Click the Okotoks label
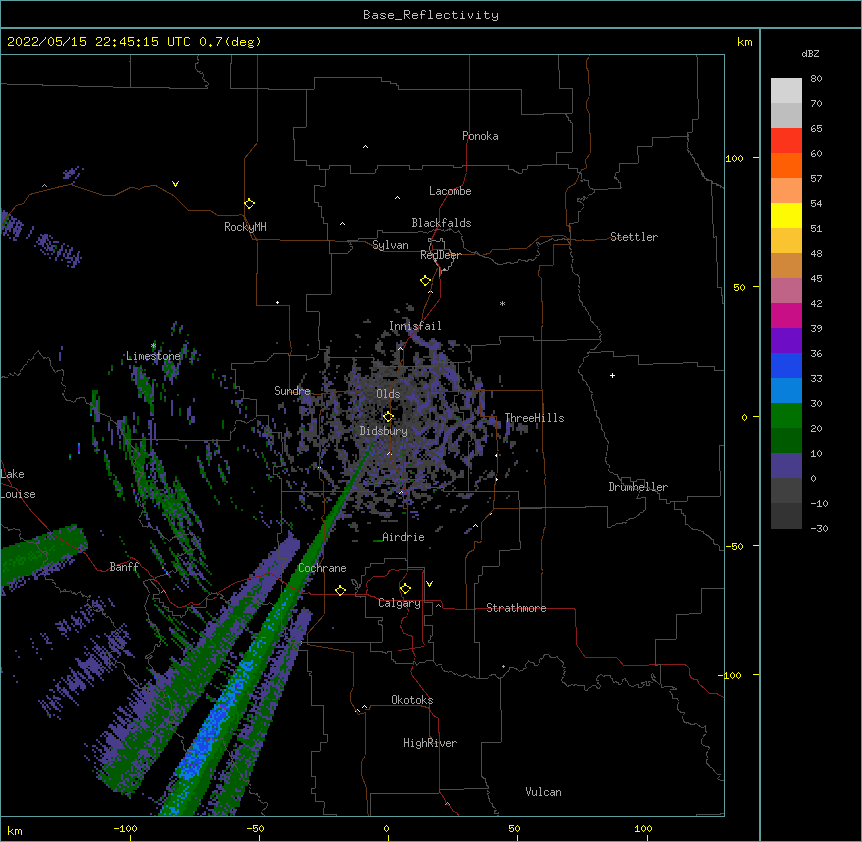 click(x=412, y=700)
